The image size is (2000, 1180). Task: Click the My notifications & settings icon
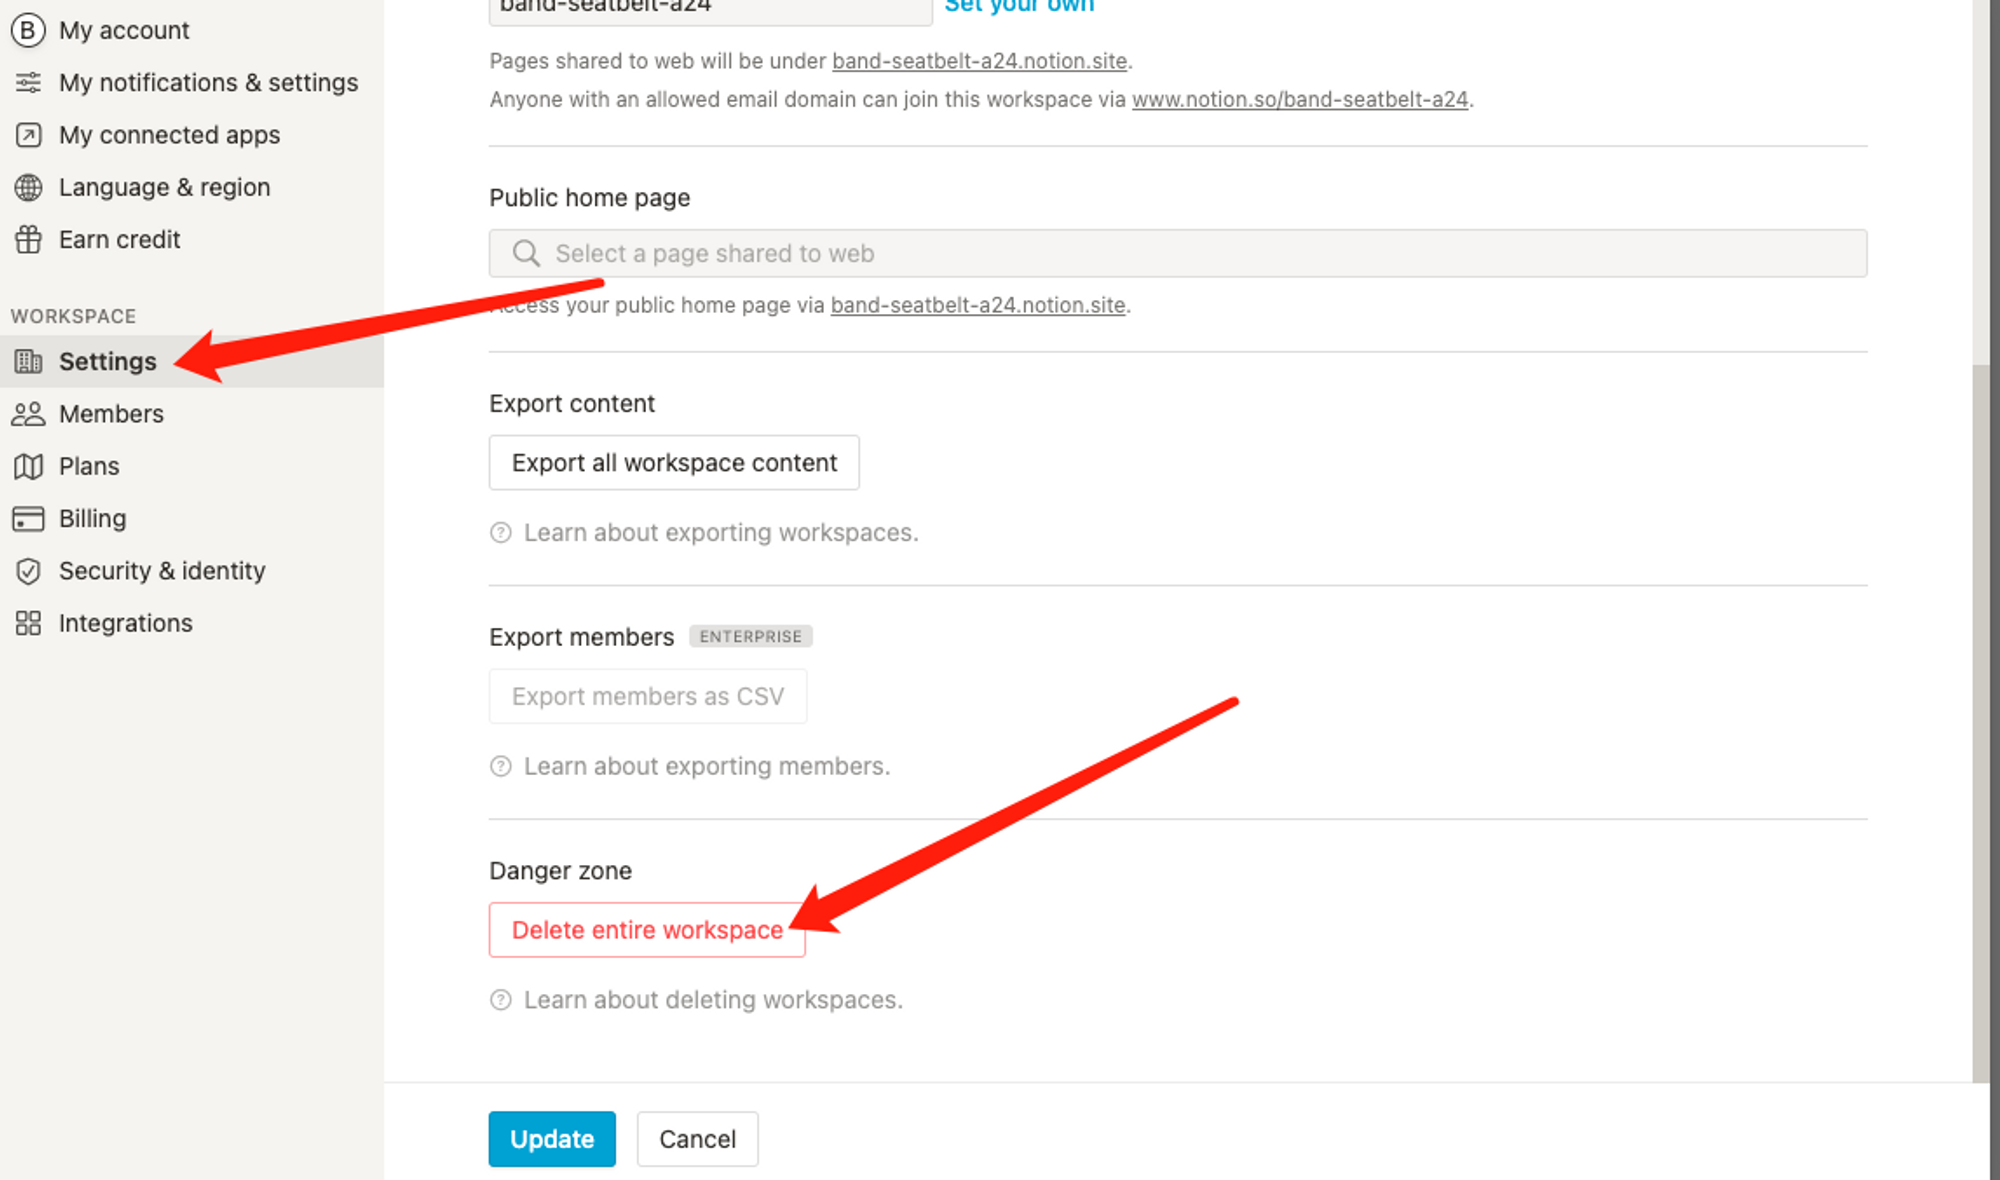[29, 81]
